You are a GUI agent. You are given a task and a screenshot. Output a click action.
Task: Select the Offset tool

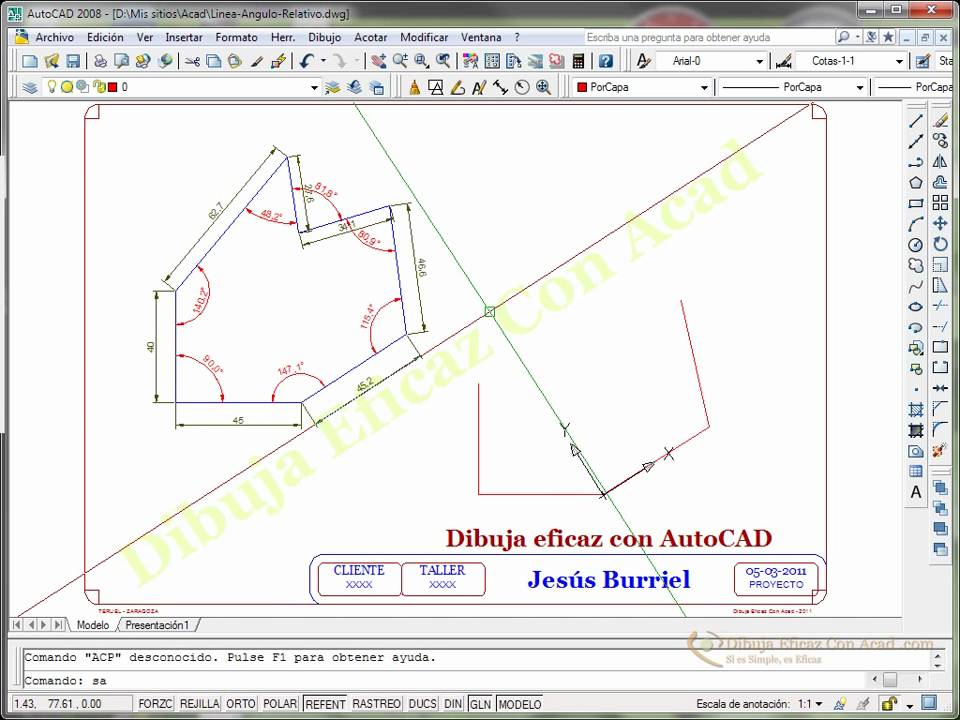click(940, 182)
